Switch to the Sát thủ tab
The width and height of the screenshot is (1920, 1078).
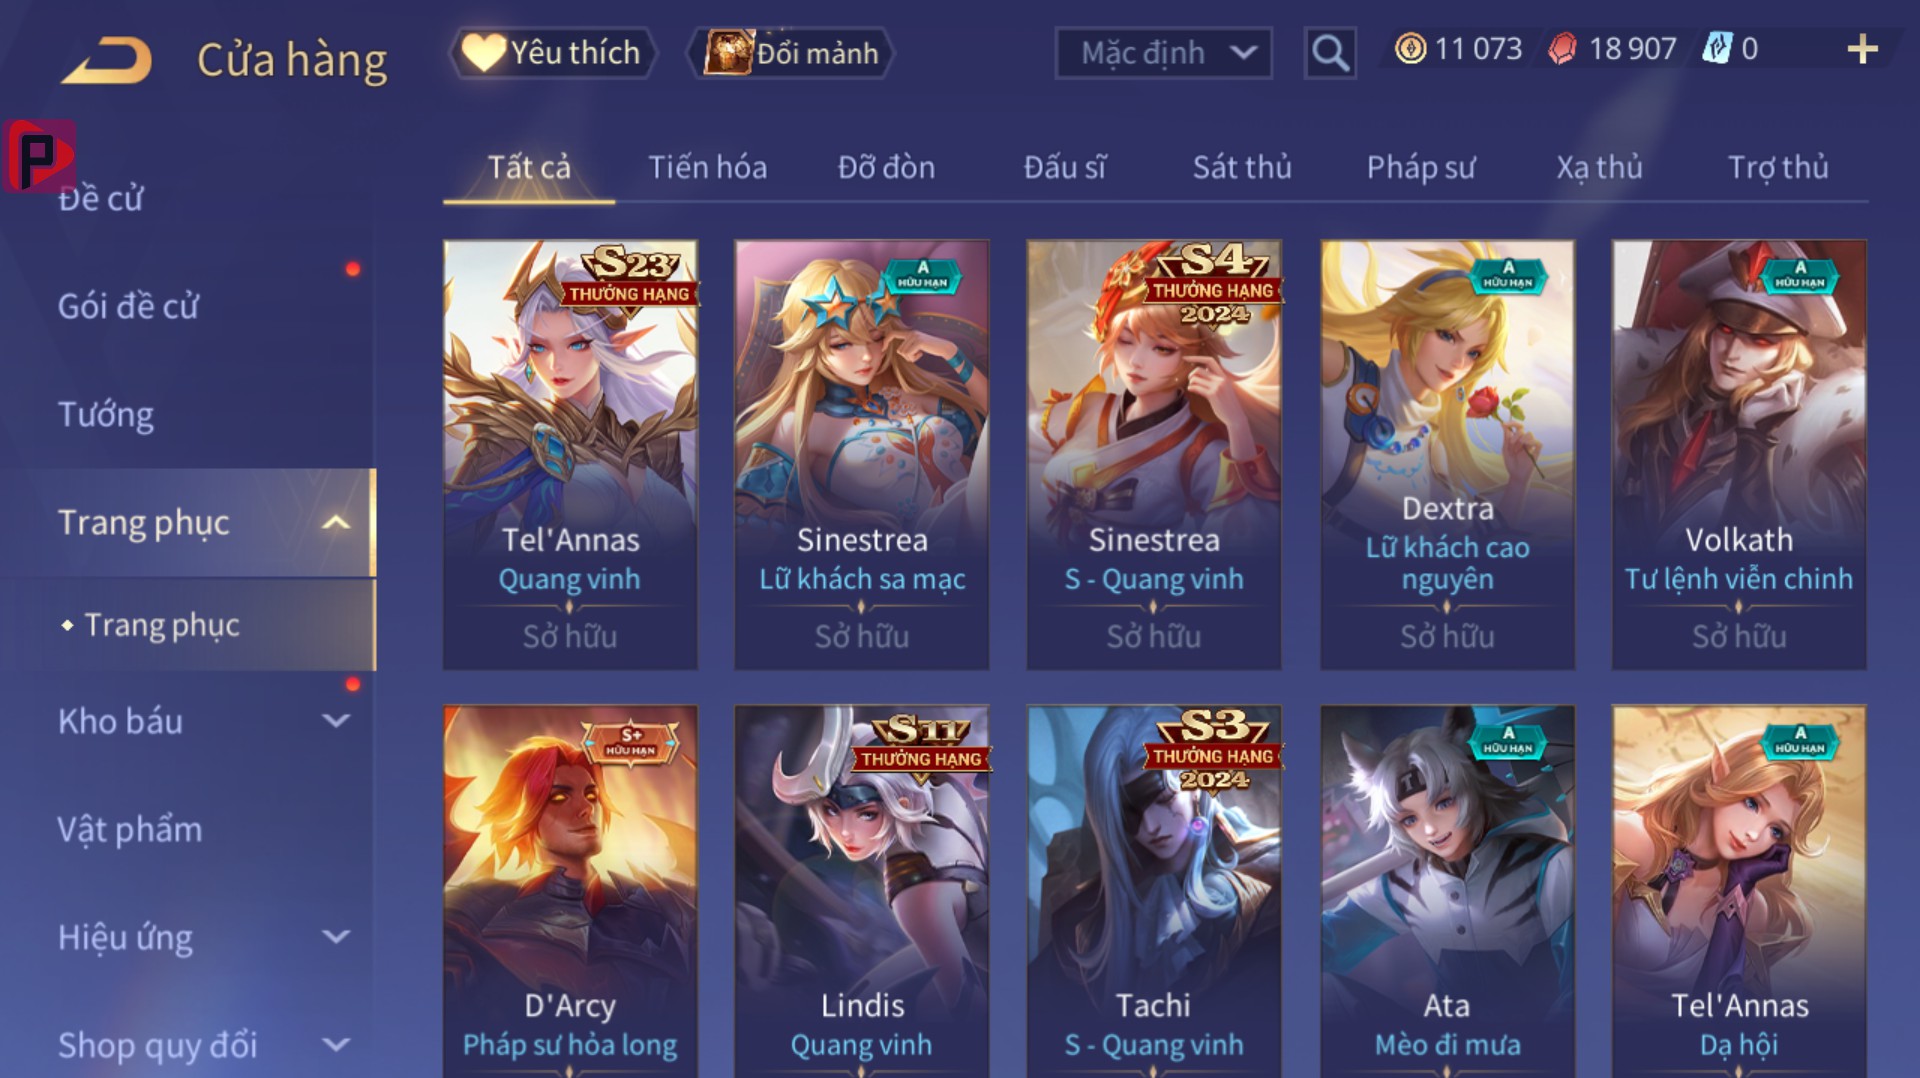click(1242, 167)
